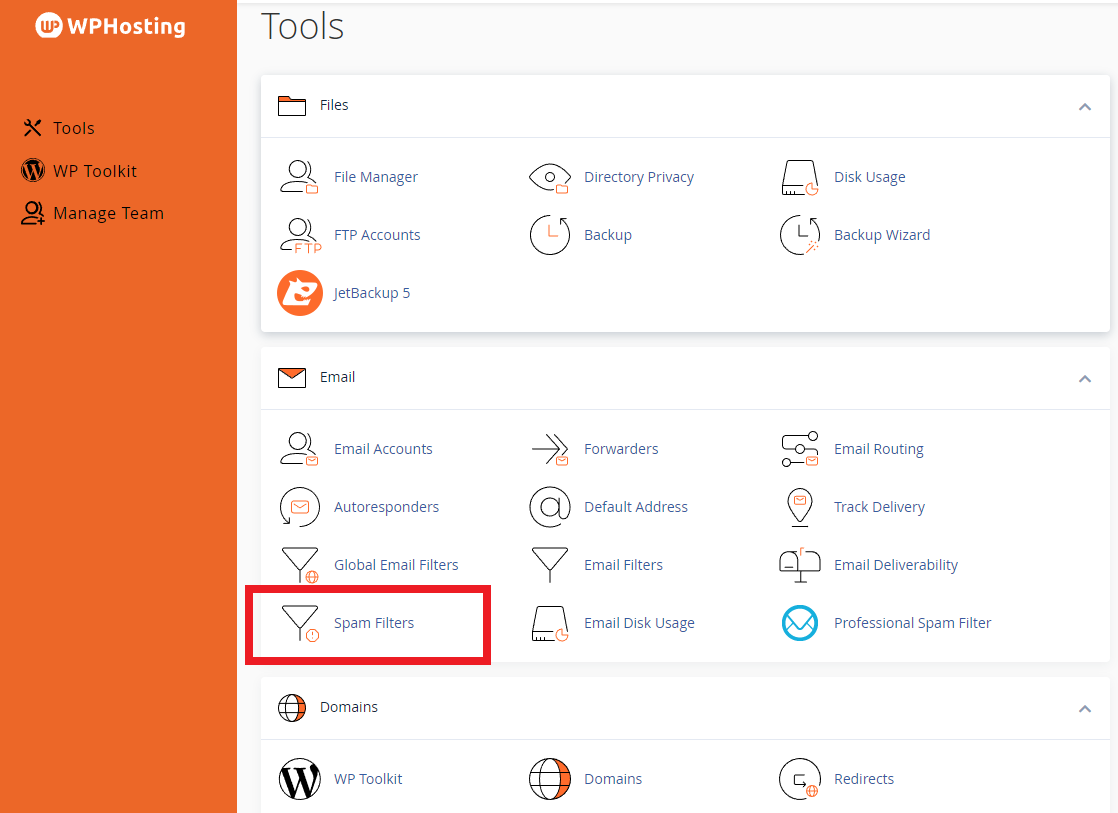
Task: Collapse the Files section
Action: point(1084,106)
